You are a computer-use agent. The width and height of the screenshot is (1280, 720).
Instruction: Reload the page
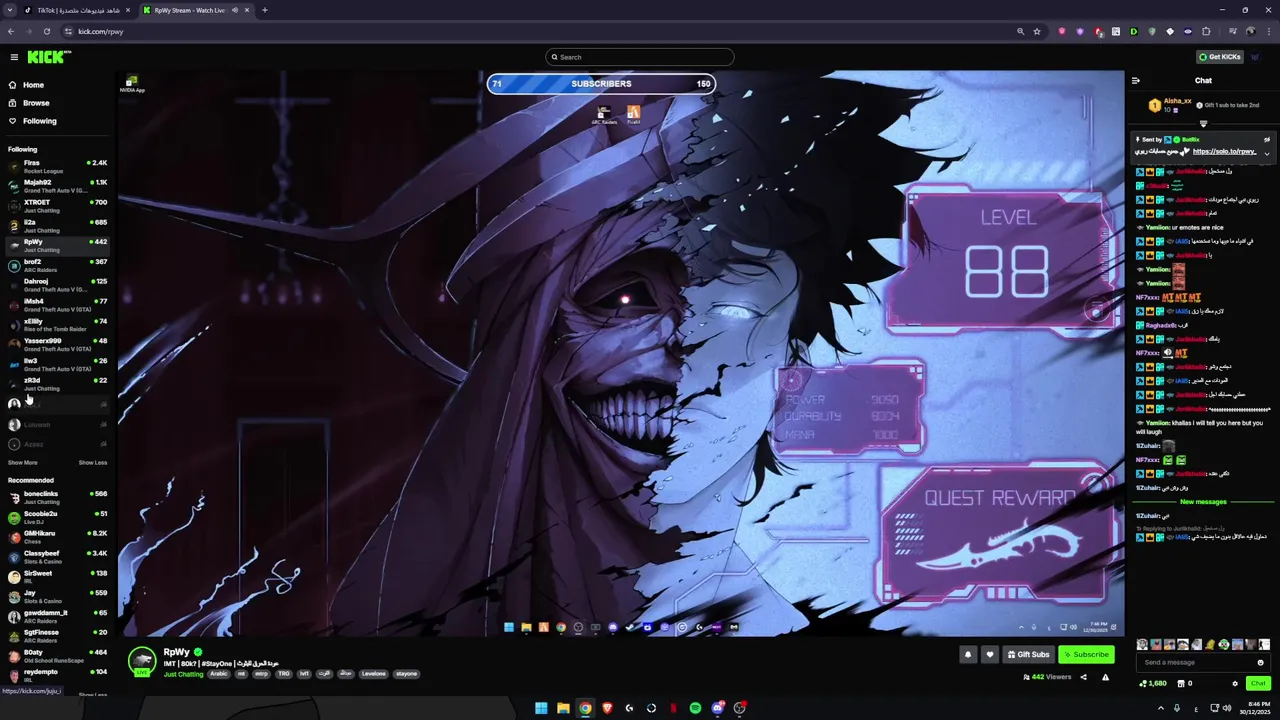(x=46, y=32)
